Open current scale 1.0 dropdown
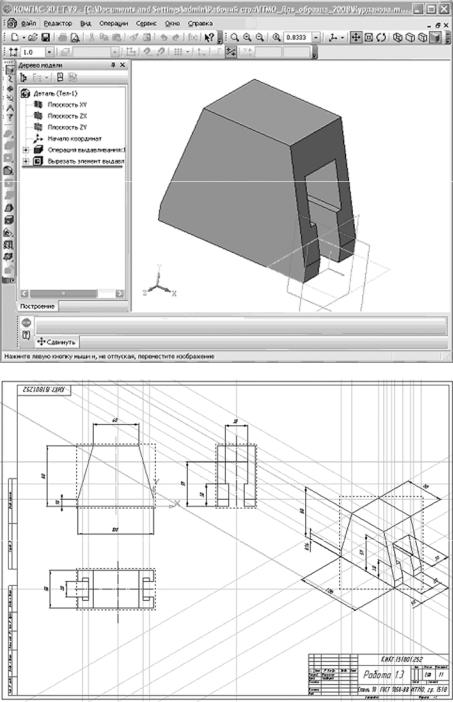The height and width of the screenshot is (702, 453). pyautogui.click(x=50, y=52)
